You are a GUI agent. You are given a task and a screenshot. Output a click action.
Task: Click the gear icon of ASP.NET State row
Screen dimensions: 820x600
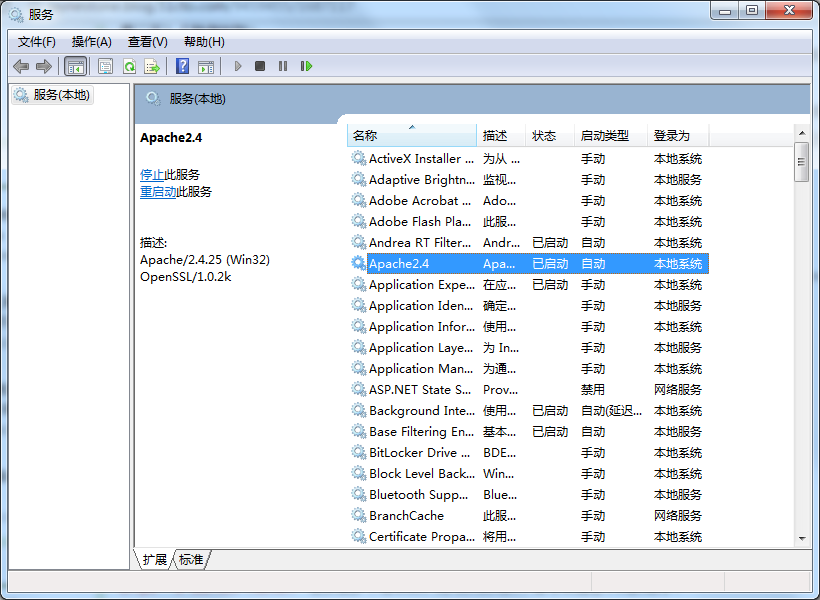point(358,389)
